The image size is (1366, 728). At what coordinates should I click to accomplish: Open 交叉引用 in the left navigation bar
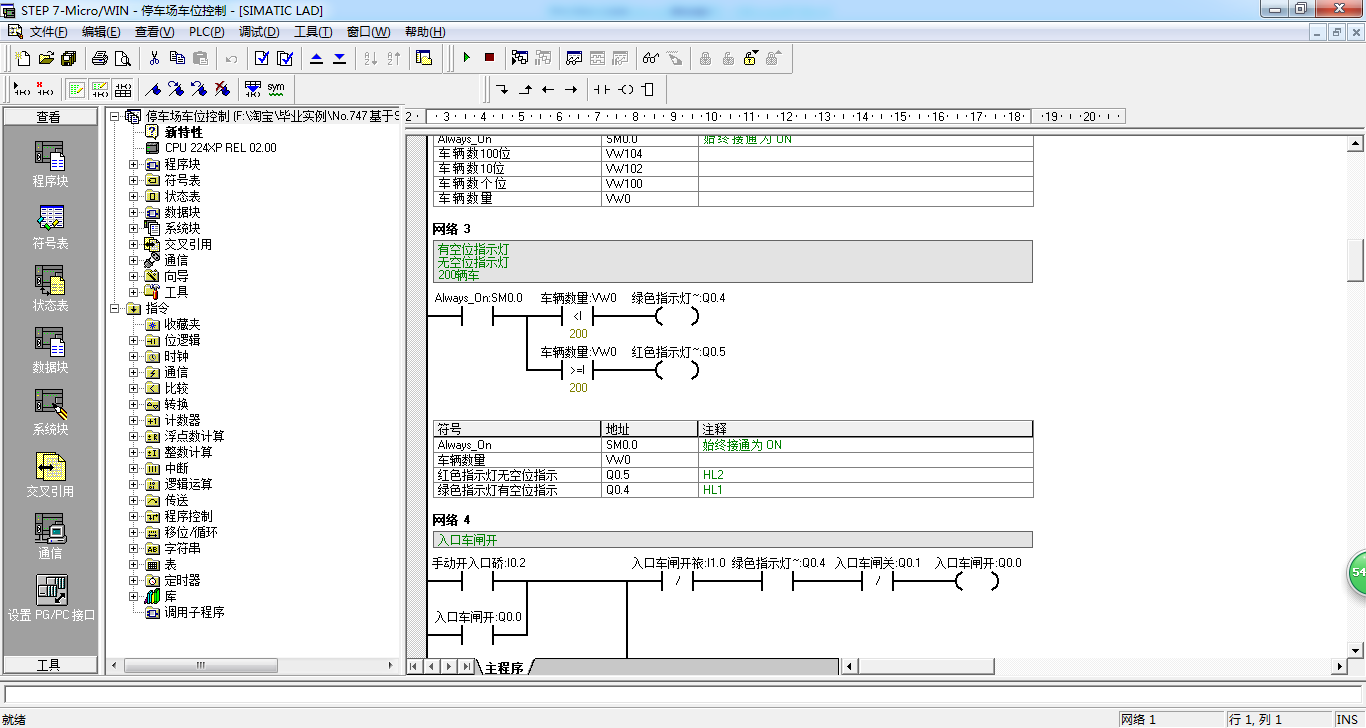click(50, 475)
